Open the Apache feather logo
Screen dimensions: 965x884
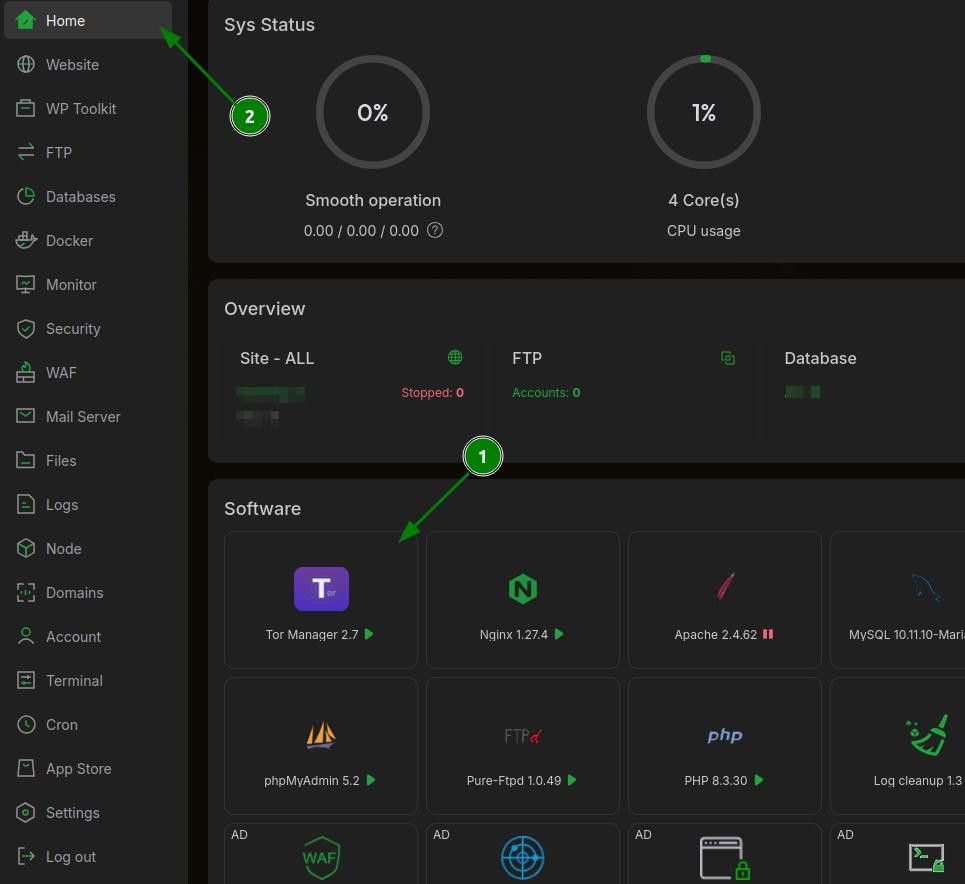tap(725, 586)
